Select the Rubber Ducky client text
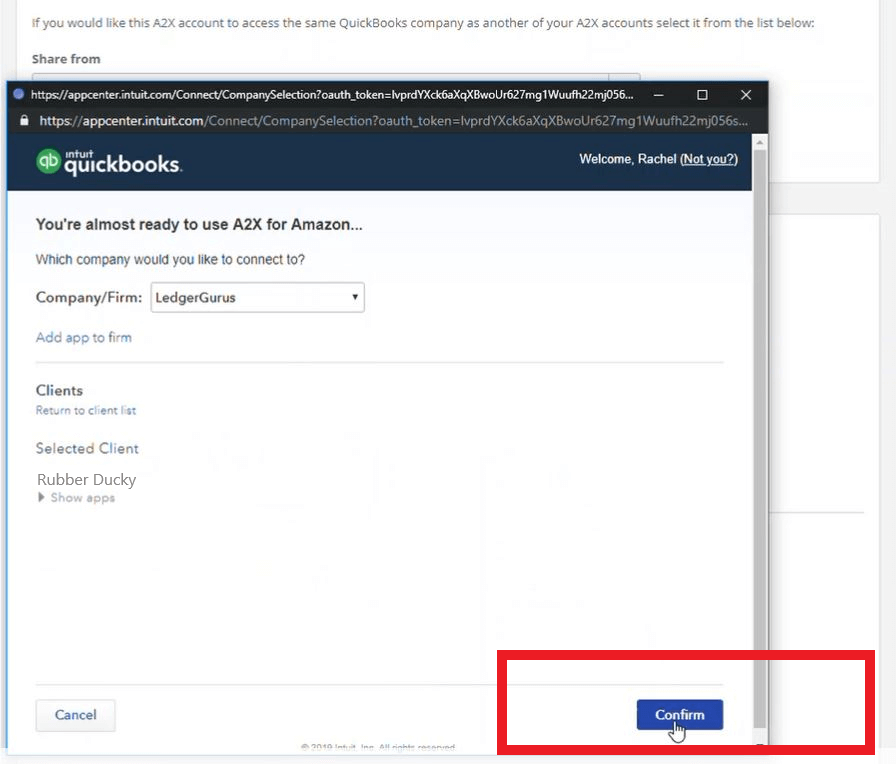This screenshot has width=896, height=764. [86, 479]
